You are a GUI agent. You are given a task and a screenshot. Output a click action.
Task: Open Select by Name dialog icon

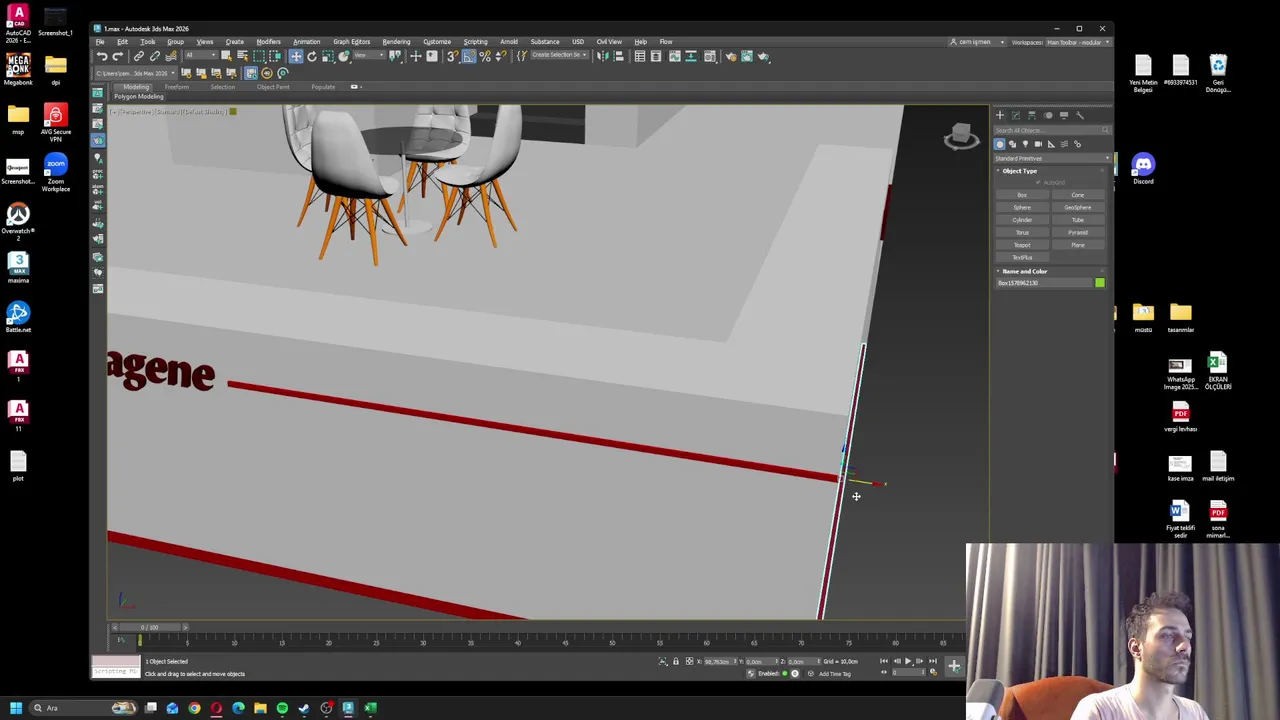242,56
